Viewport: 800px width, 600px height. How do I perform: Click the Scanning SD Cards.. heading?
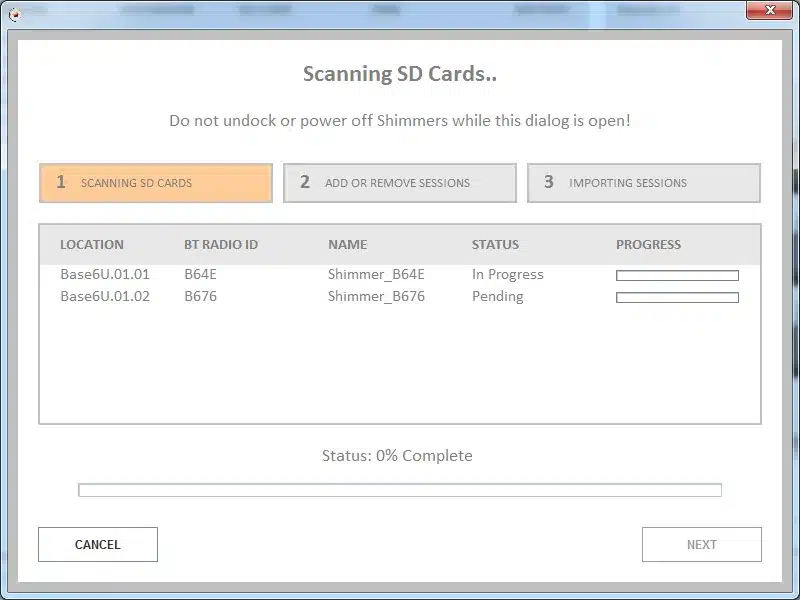click(x=399, y=73)
